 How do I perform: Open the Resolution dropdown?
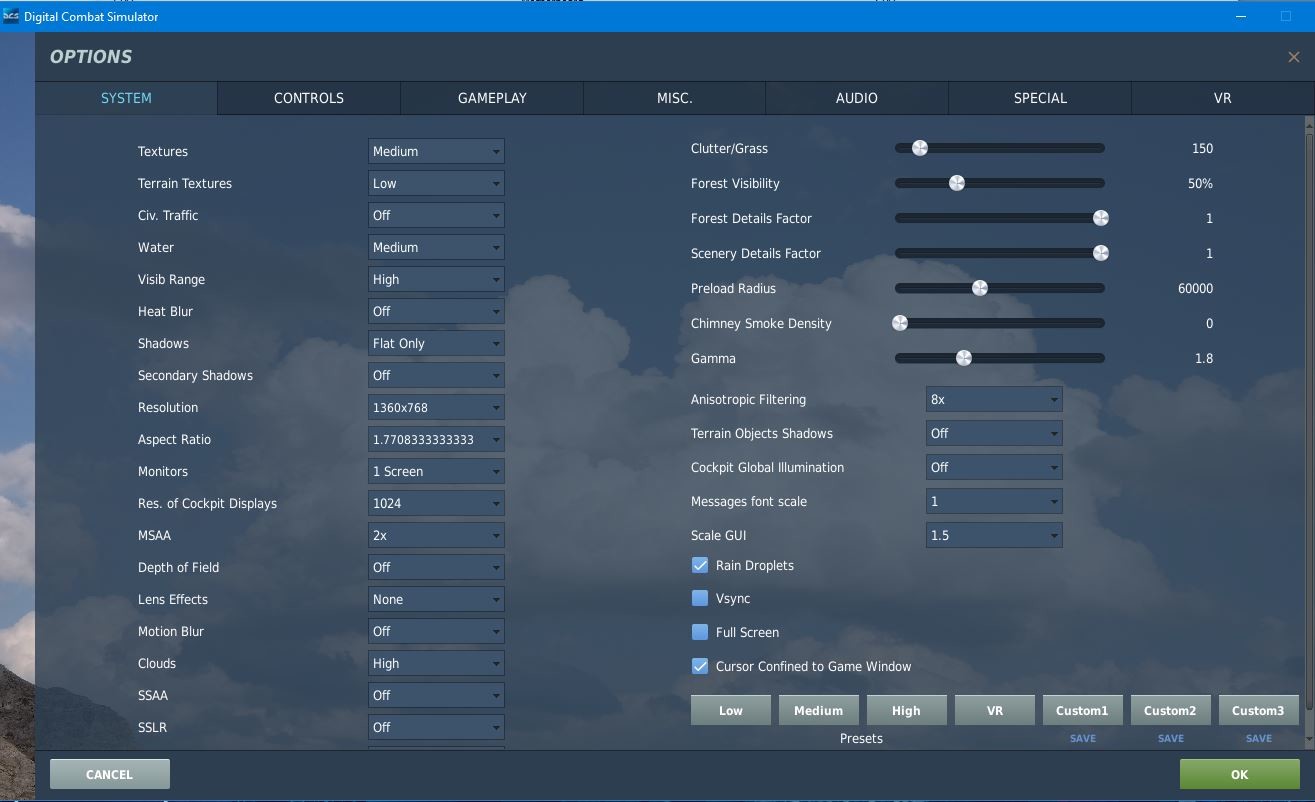[x=436, y=407]
